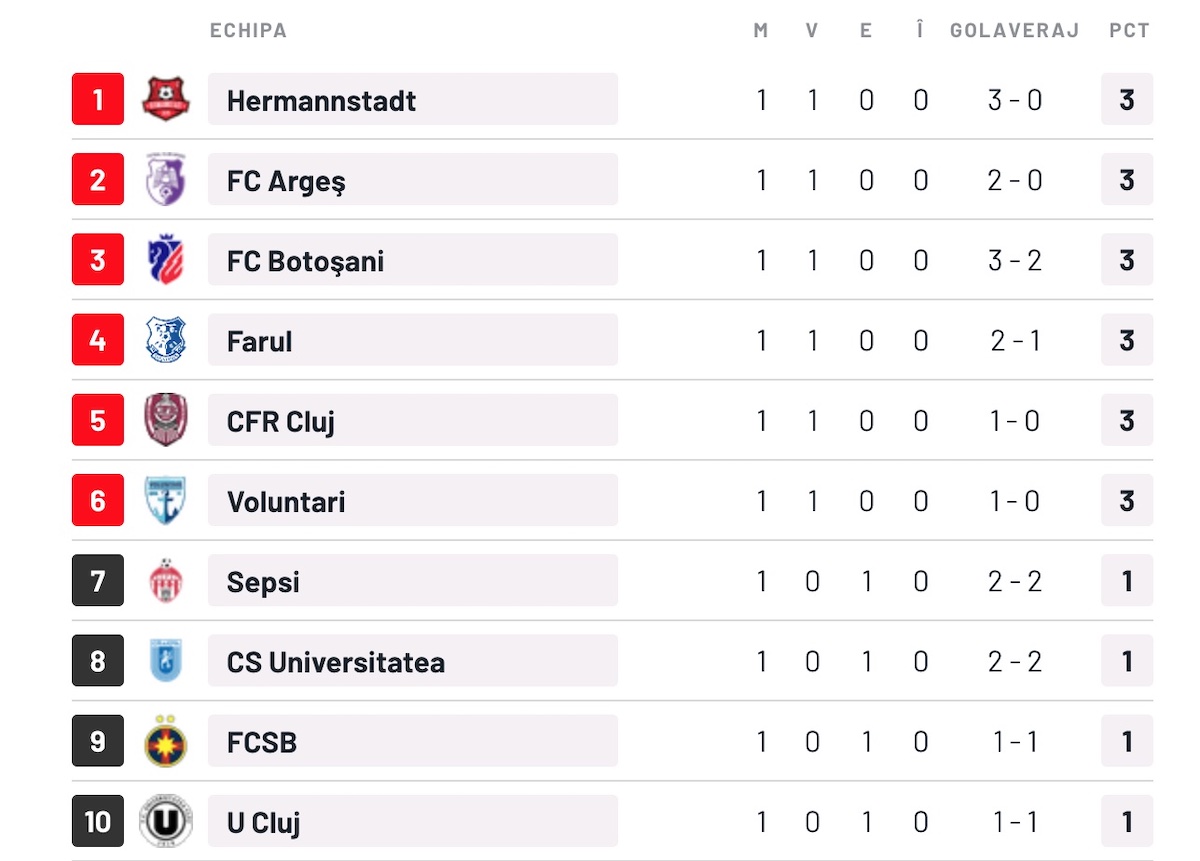Click the dark rank badge number 10
Screen dimensions: 1200x861
[98, 821]
